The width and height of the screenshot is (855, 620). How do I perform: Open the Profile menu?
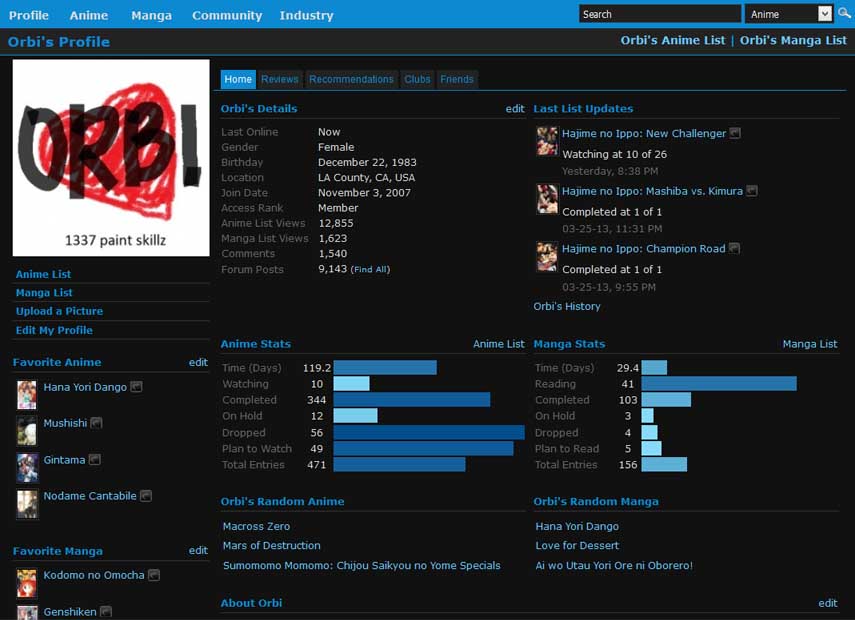[x=29, y=15]
